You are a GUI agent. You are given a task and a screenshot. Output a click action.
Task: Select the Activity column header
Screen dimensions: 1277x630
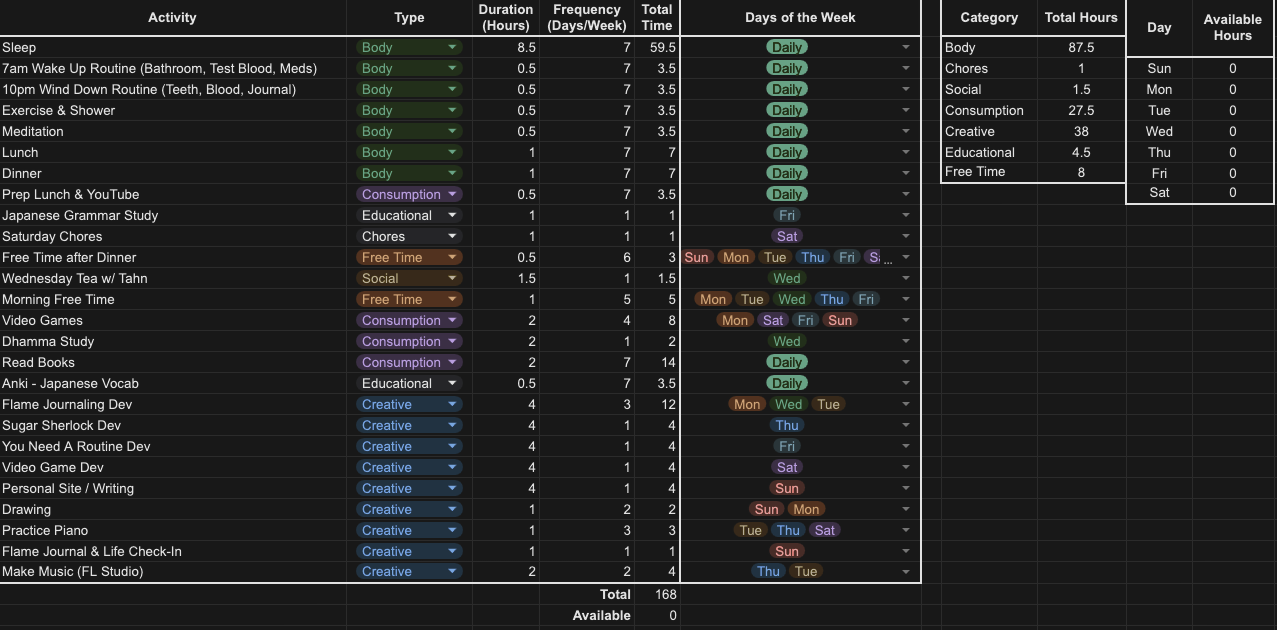172,18
